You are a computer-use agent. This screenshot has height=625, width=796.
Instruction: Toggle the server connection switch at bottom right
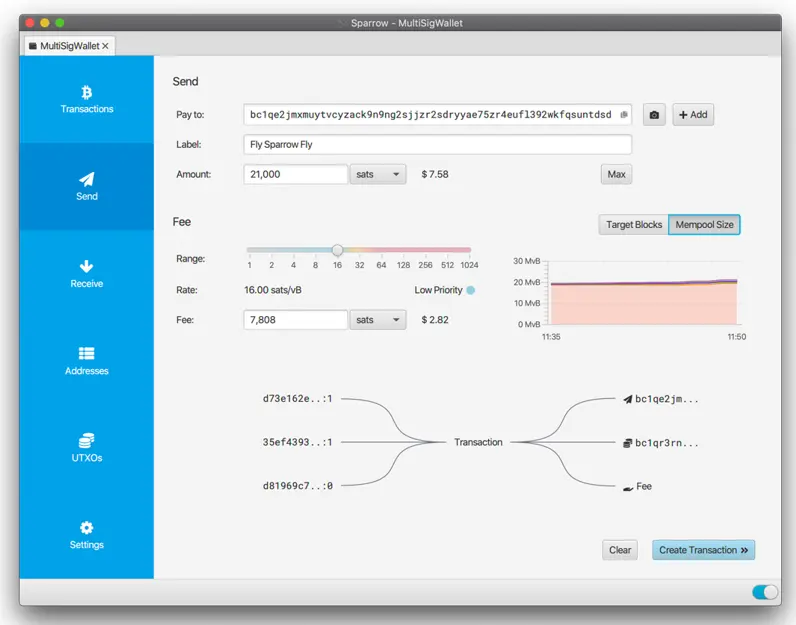pyautogui.click(x=765, y=592)
